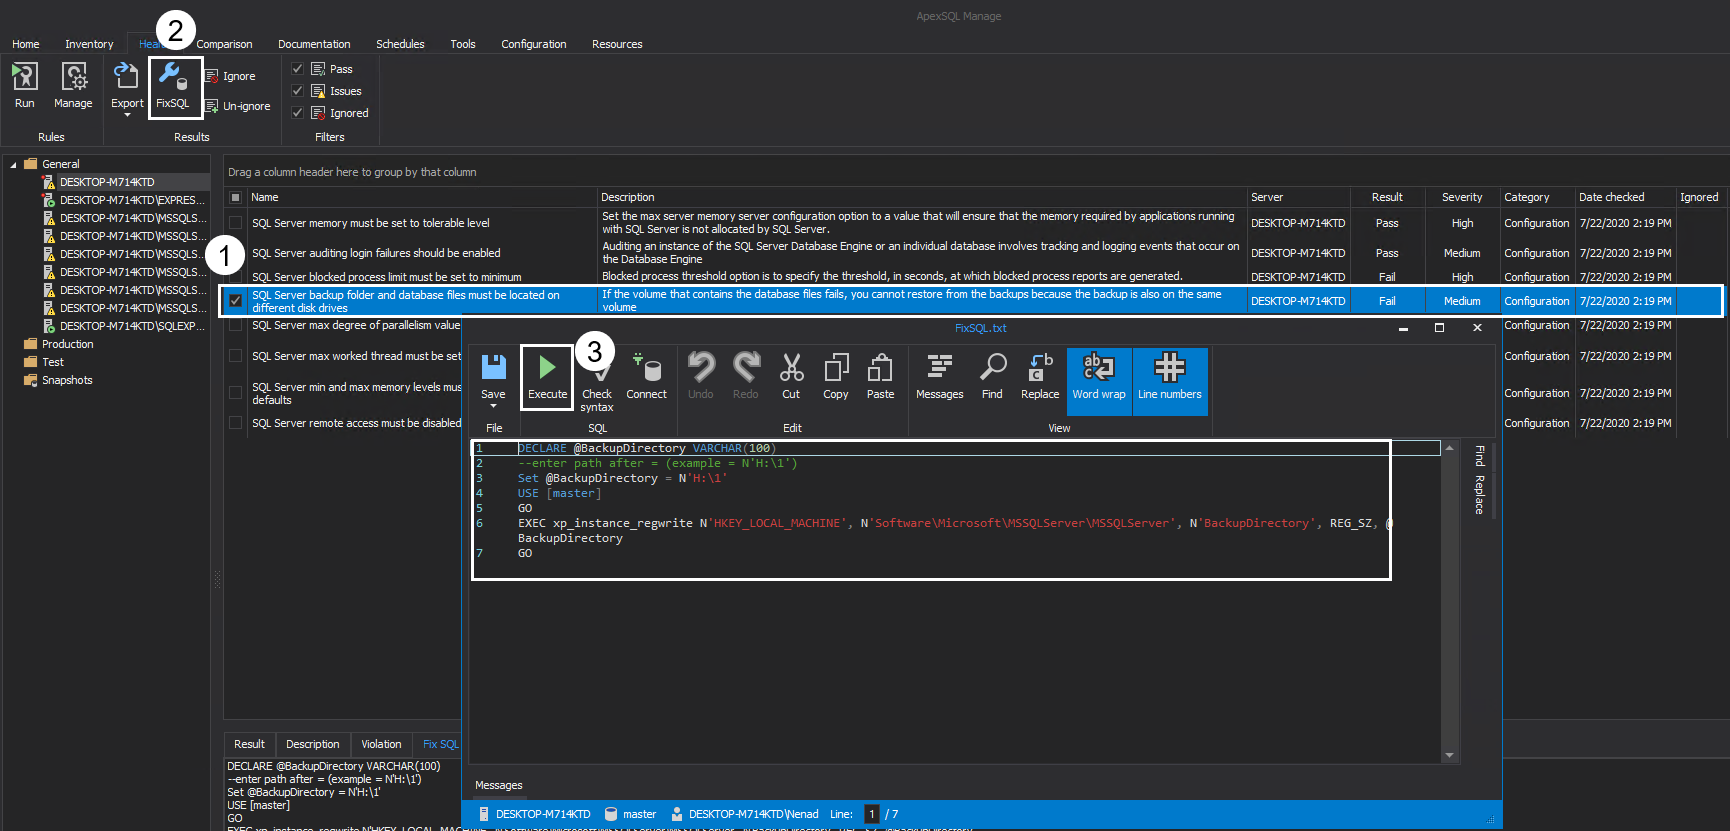1730x831 pixels.
Task: Check the max worked thread rule row
Action: pyautogui.click(x=235, y=356)
